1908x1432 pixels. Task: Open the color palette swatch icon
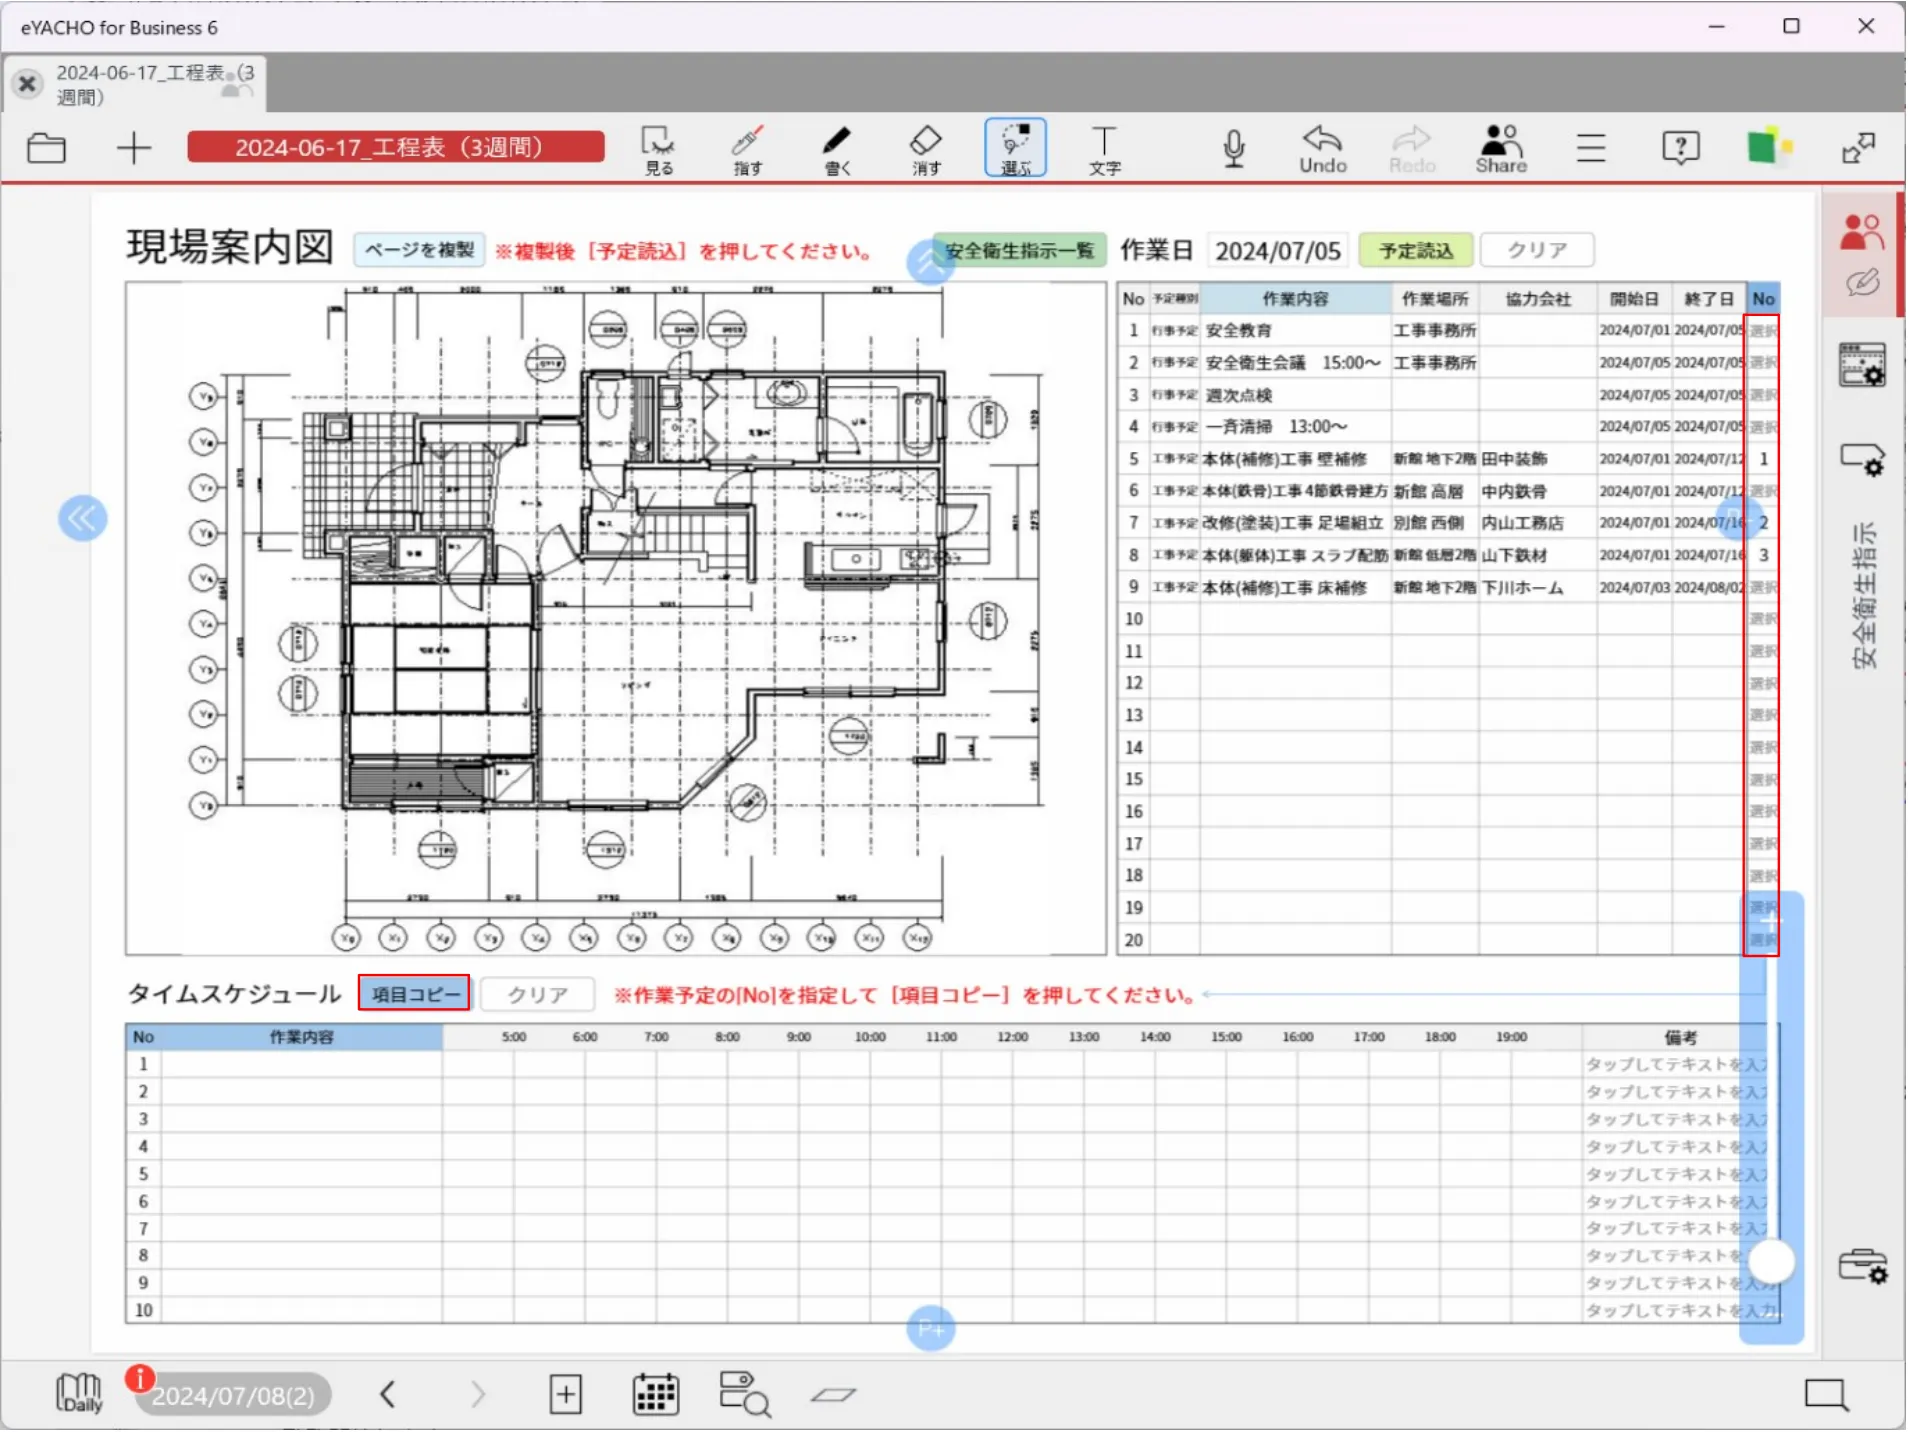[x=1768, y=148]
